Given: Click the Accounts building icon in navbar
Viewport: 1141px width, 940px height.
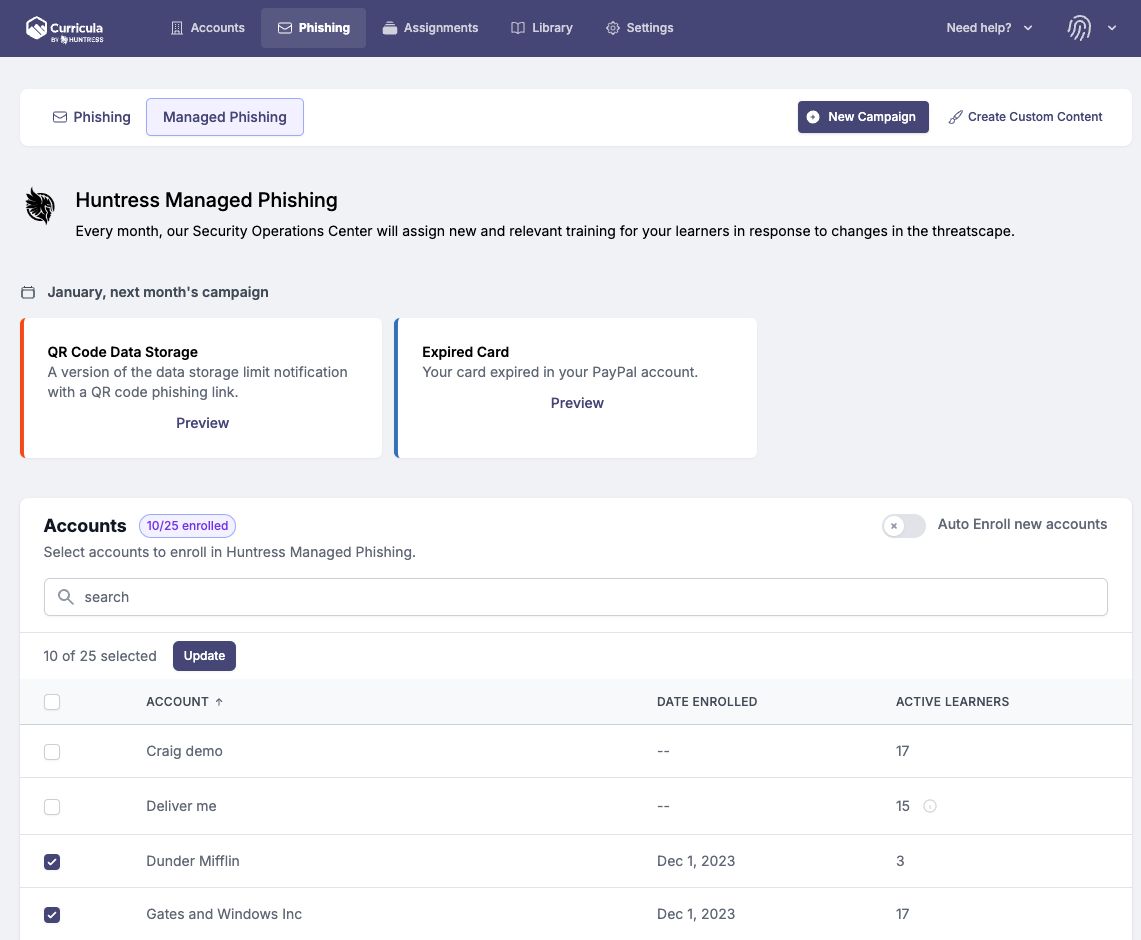Looking at the screenshot, I should tap(177, 28).
